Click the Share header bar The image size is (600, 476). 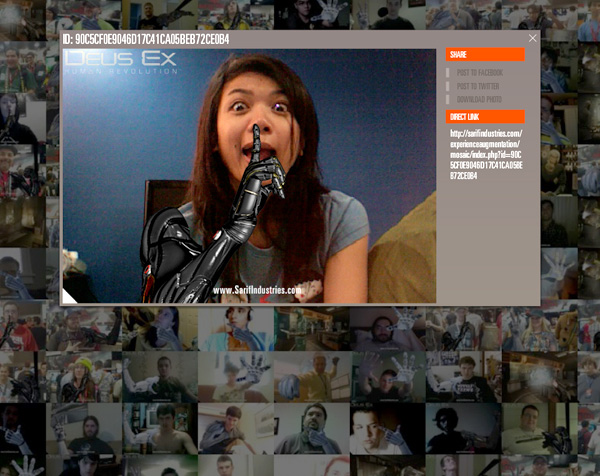tap(485, 54)
